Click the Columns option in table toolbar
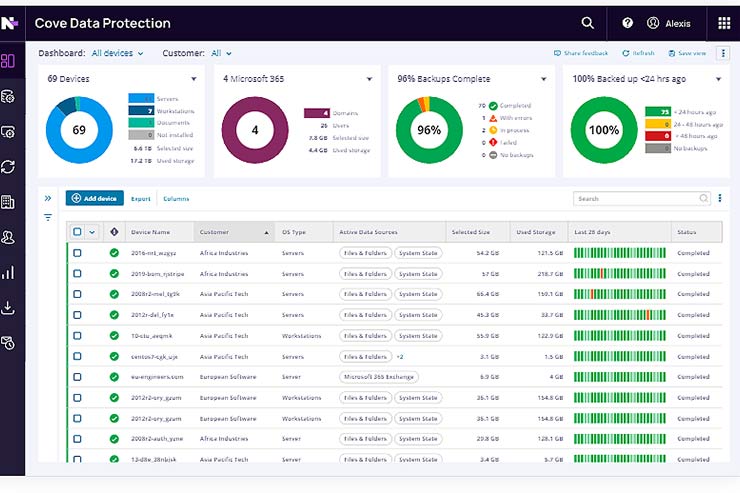This screenshot has width=740, height=493. (176, 199)
